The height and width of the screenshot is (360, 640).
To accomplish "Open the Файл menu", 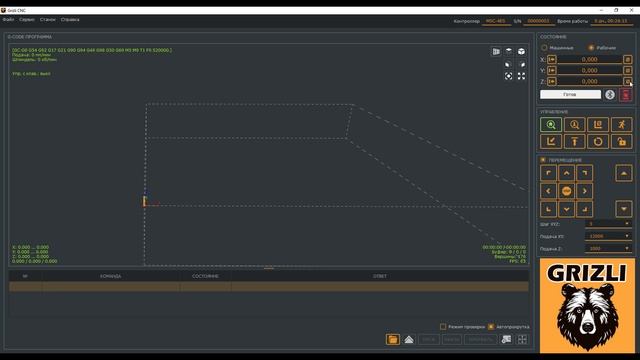I will [8, 20].
